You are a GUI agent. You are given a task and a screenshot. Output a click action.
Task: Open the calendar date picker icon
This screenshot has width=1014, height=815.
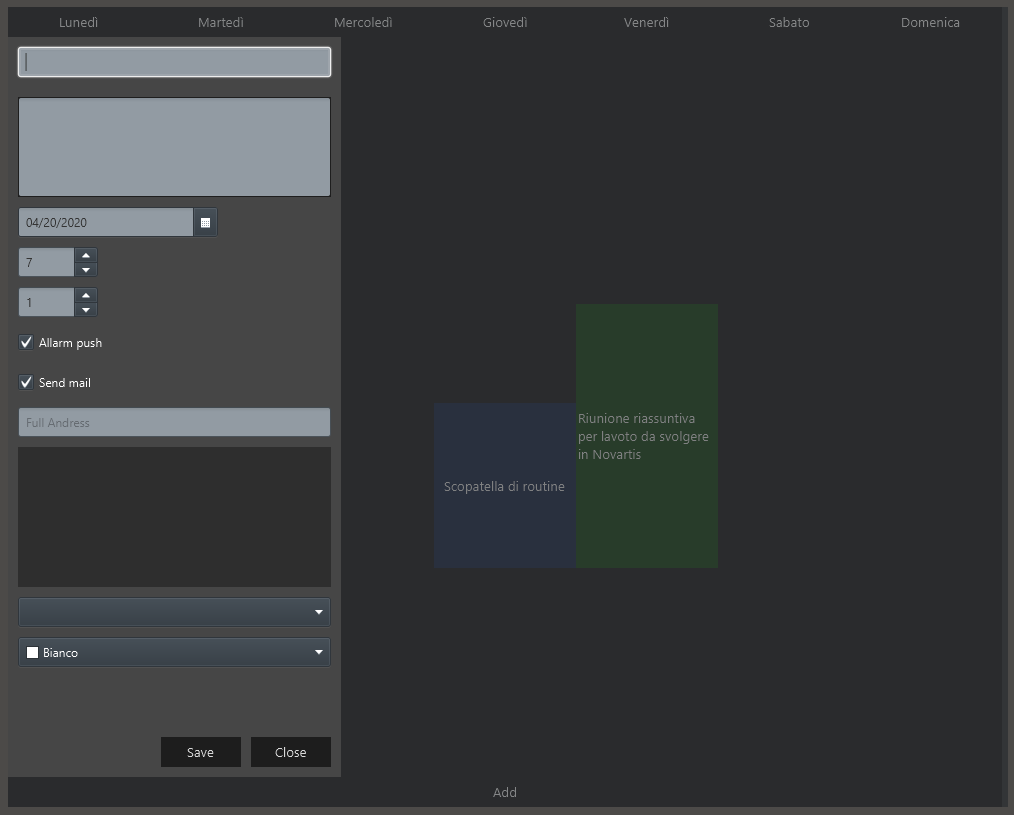point(205,223)
